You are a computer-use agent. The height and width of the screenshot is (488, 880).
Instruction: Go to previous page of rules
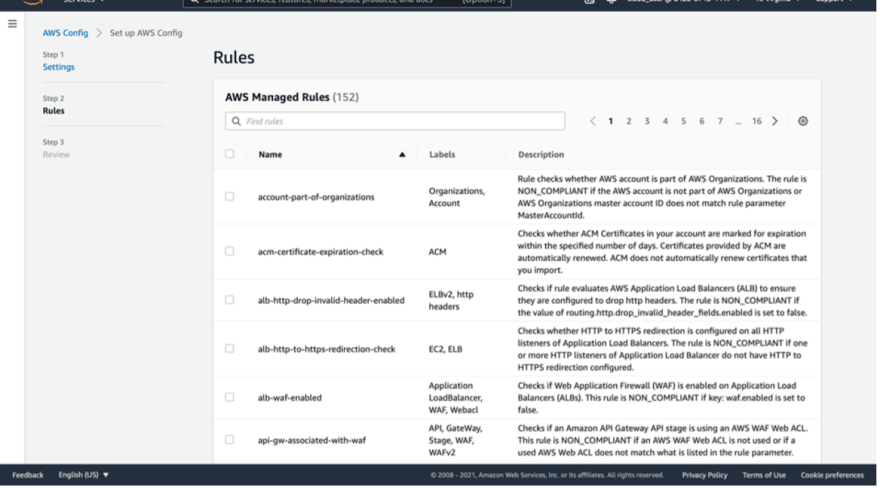point(593,121)
